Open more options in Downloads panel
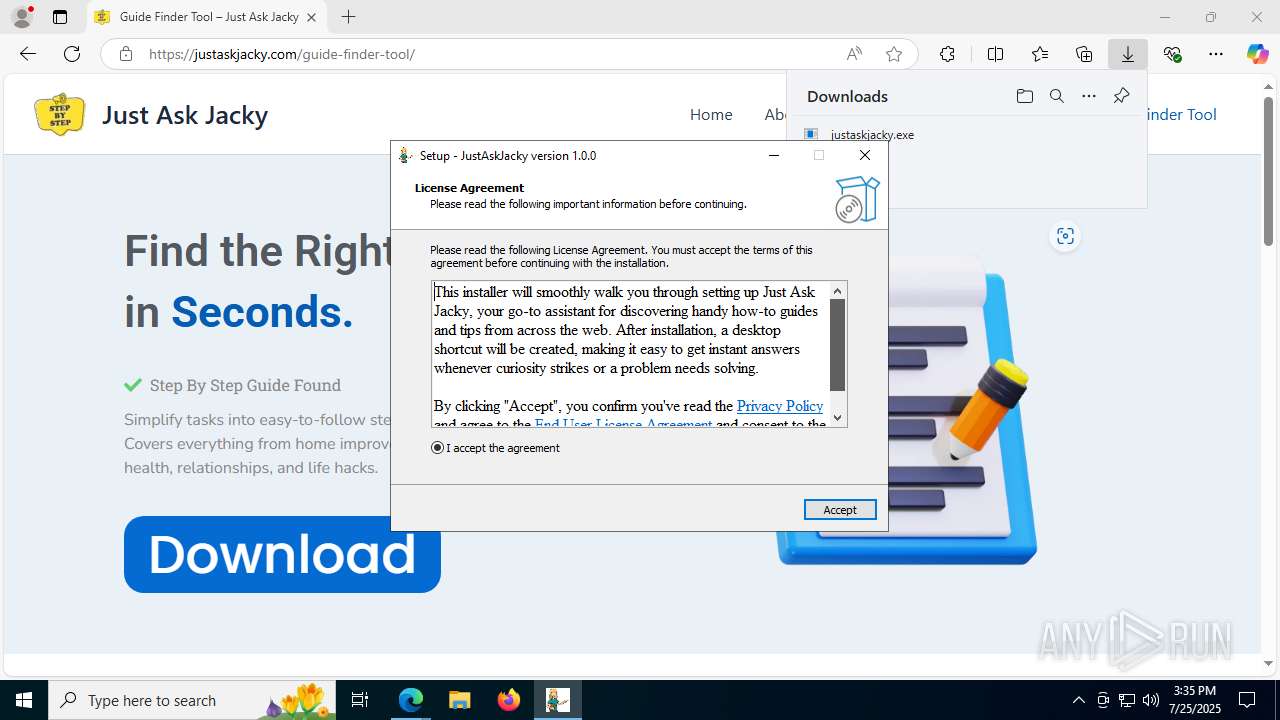This screenshot has width=1280, height=720. coord(1089,96)
